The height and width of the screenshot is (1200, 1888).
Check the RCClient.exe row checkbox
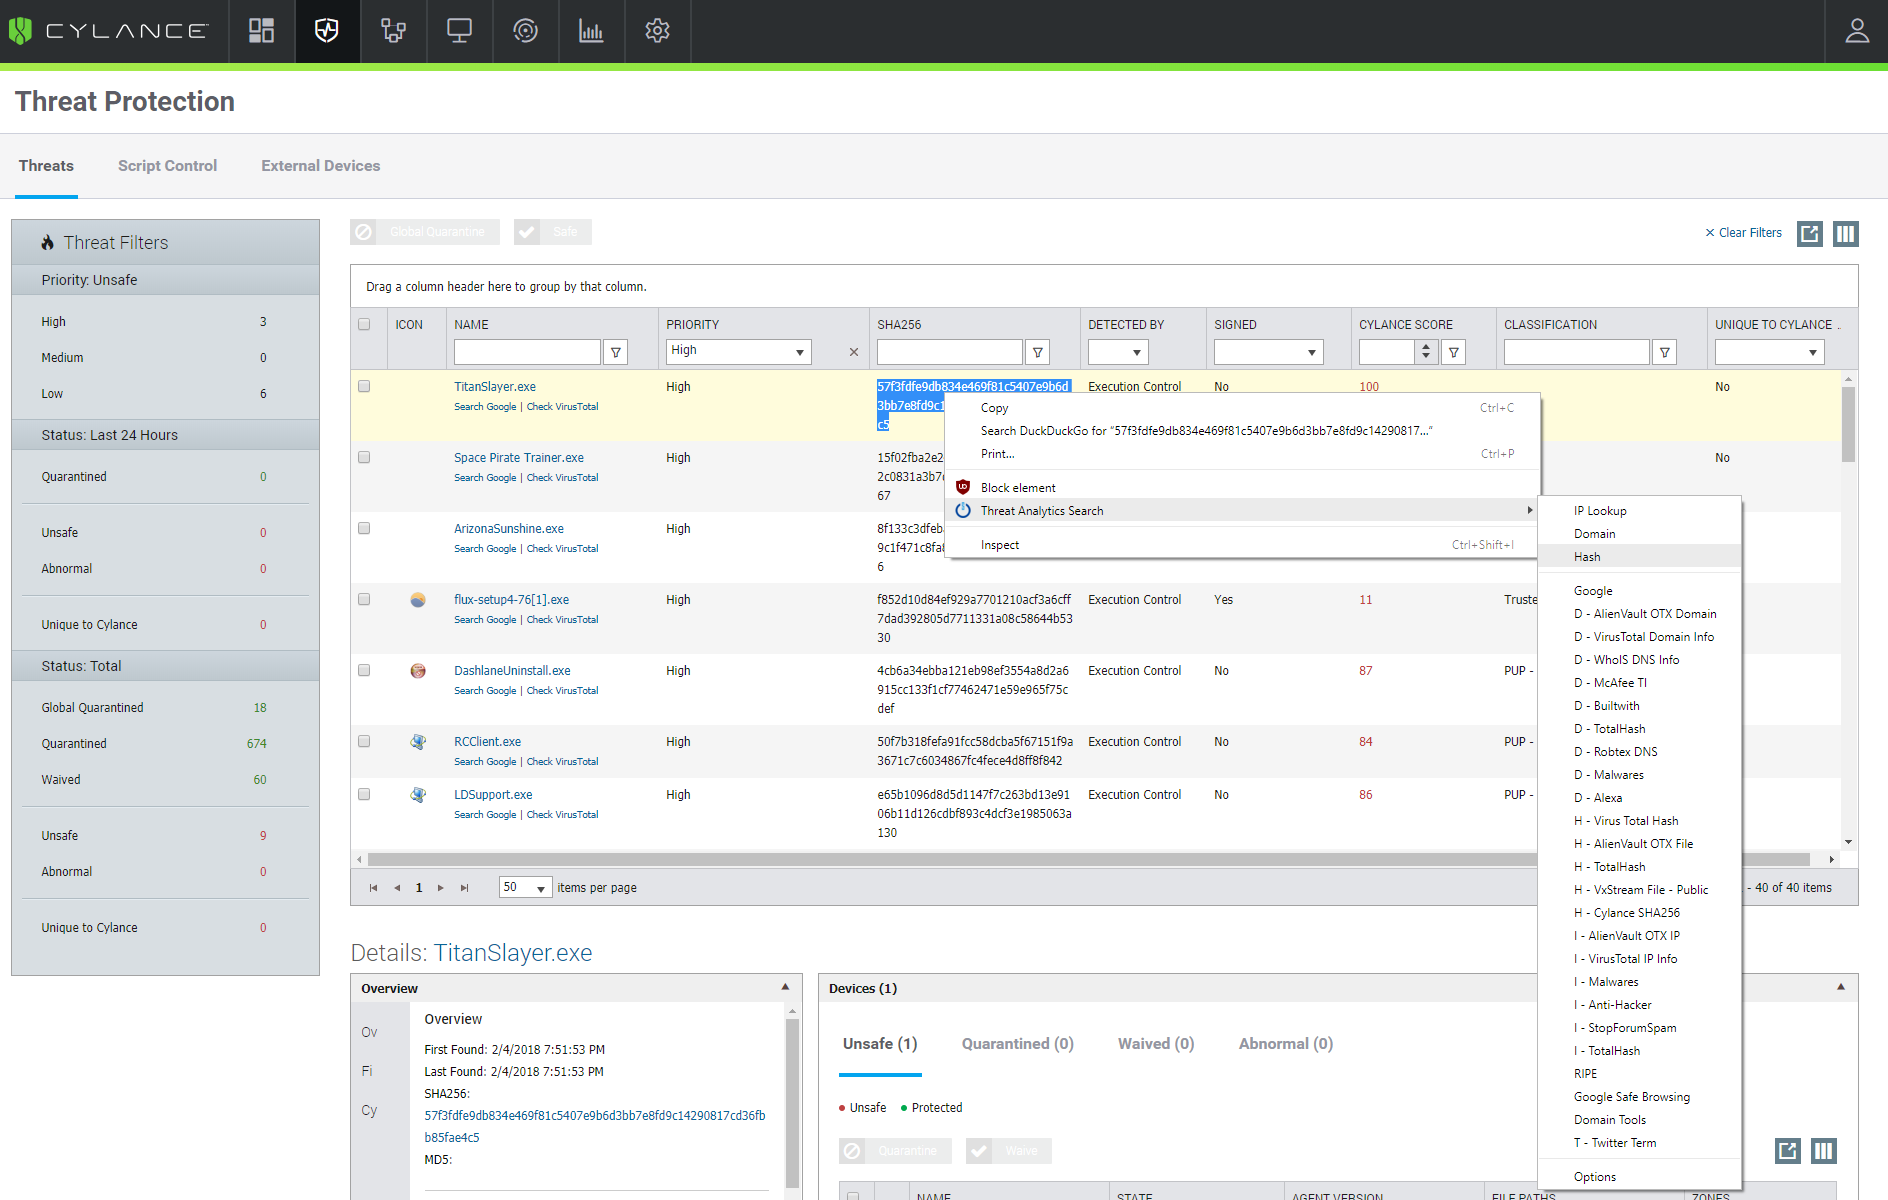364,741
